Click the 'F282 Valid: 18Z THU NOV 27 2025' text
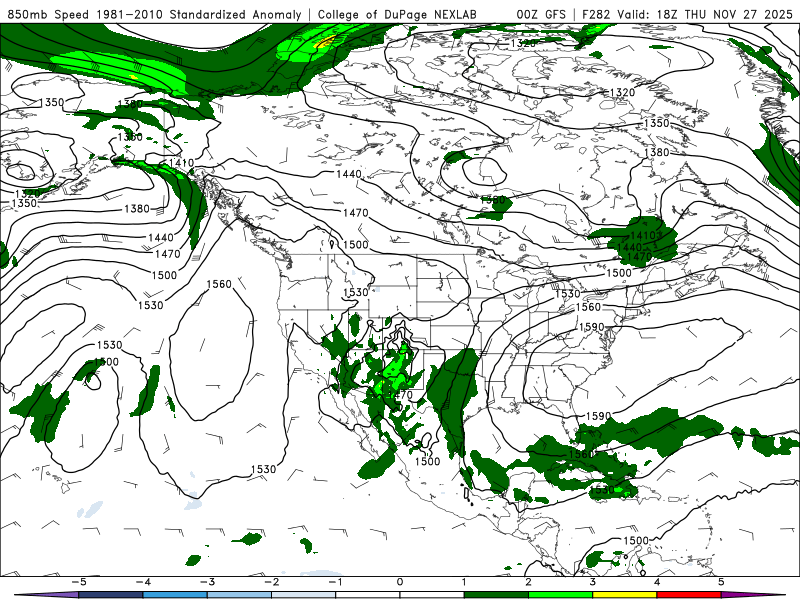 tap(687, 14)
